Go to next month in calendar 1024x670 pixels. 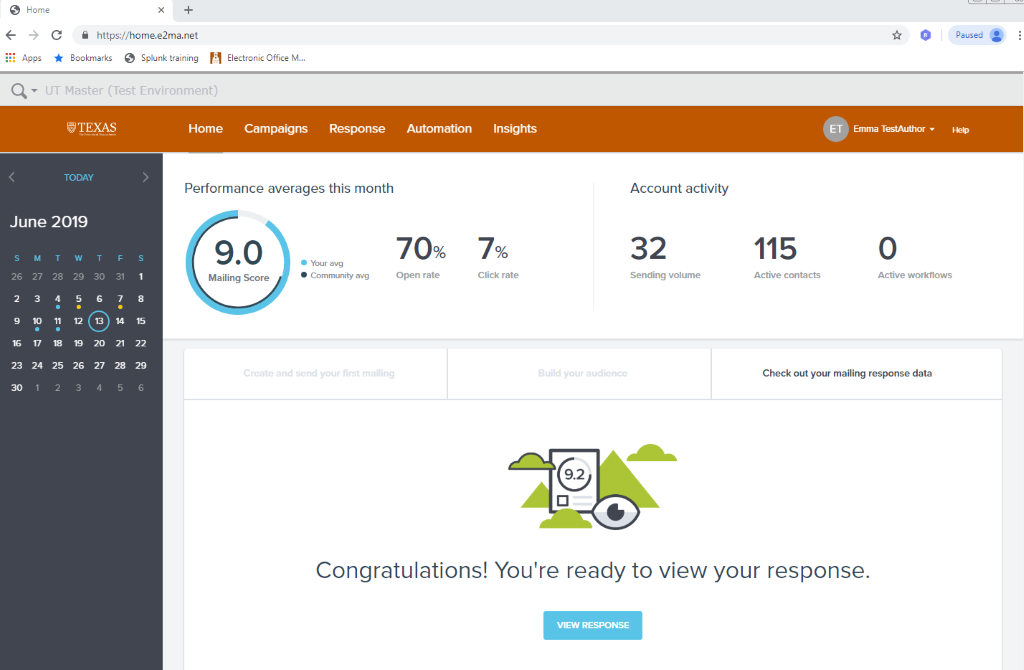coord(146,177)
